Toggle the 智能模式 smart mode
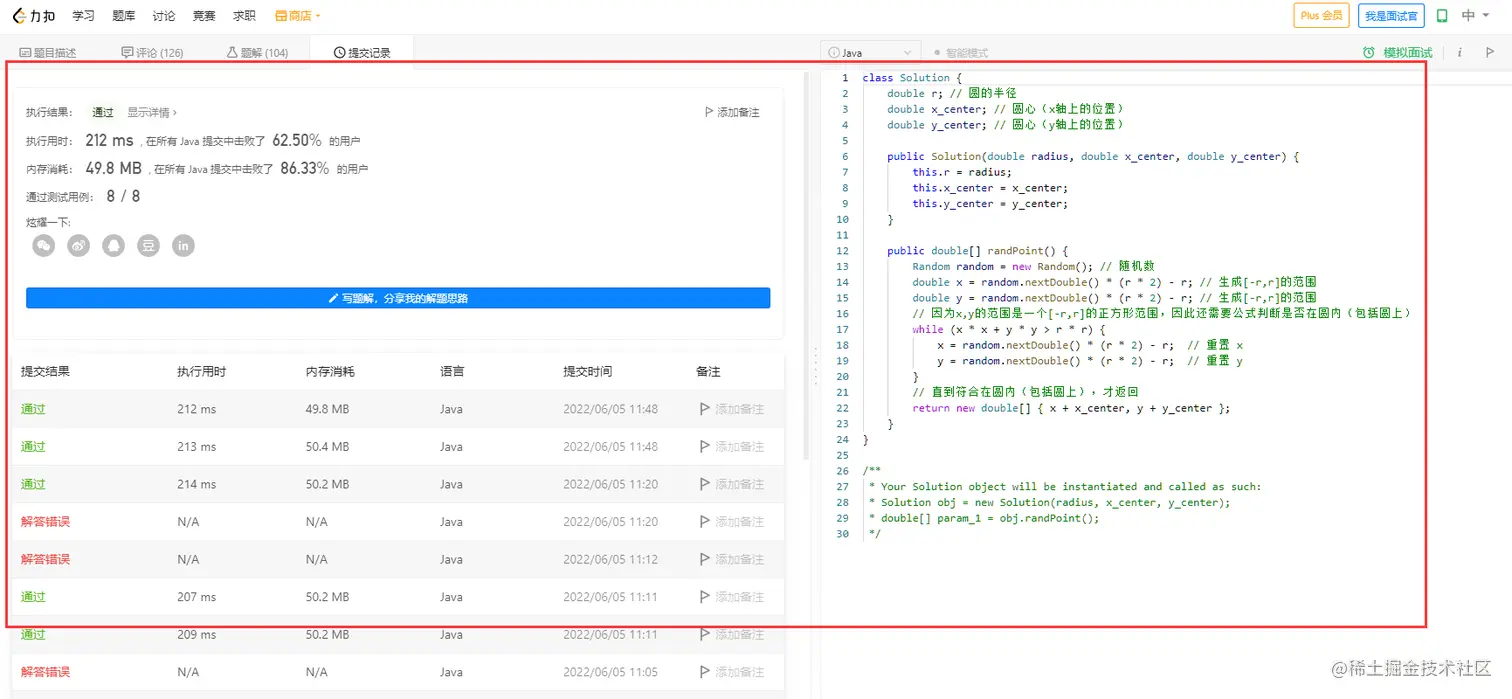The height and width of the screenshot is (699, 1512). pos(960,53)
